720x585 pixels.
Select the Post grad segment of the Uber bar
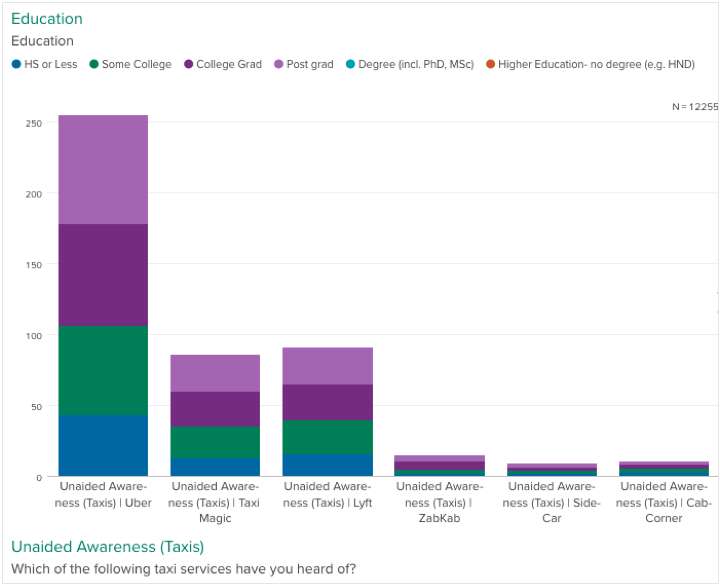(103, 169)
